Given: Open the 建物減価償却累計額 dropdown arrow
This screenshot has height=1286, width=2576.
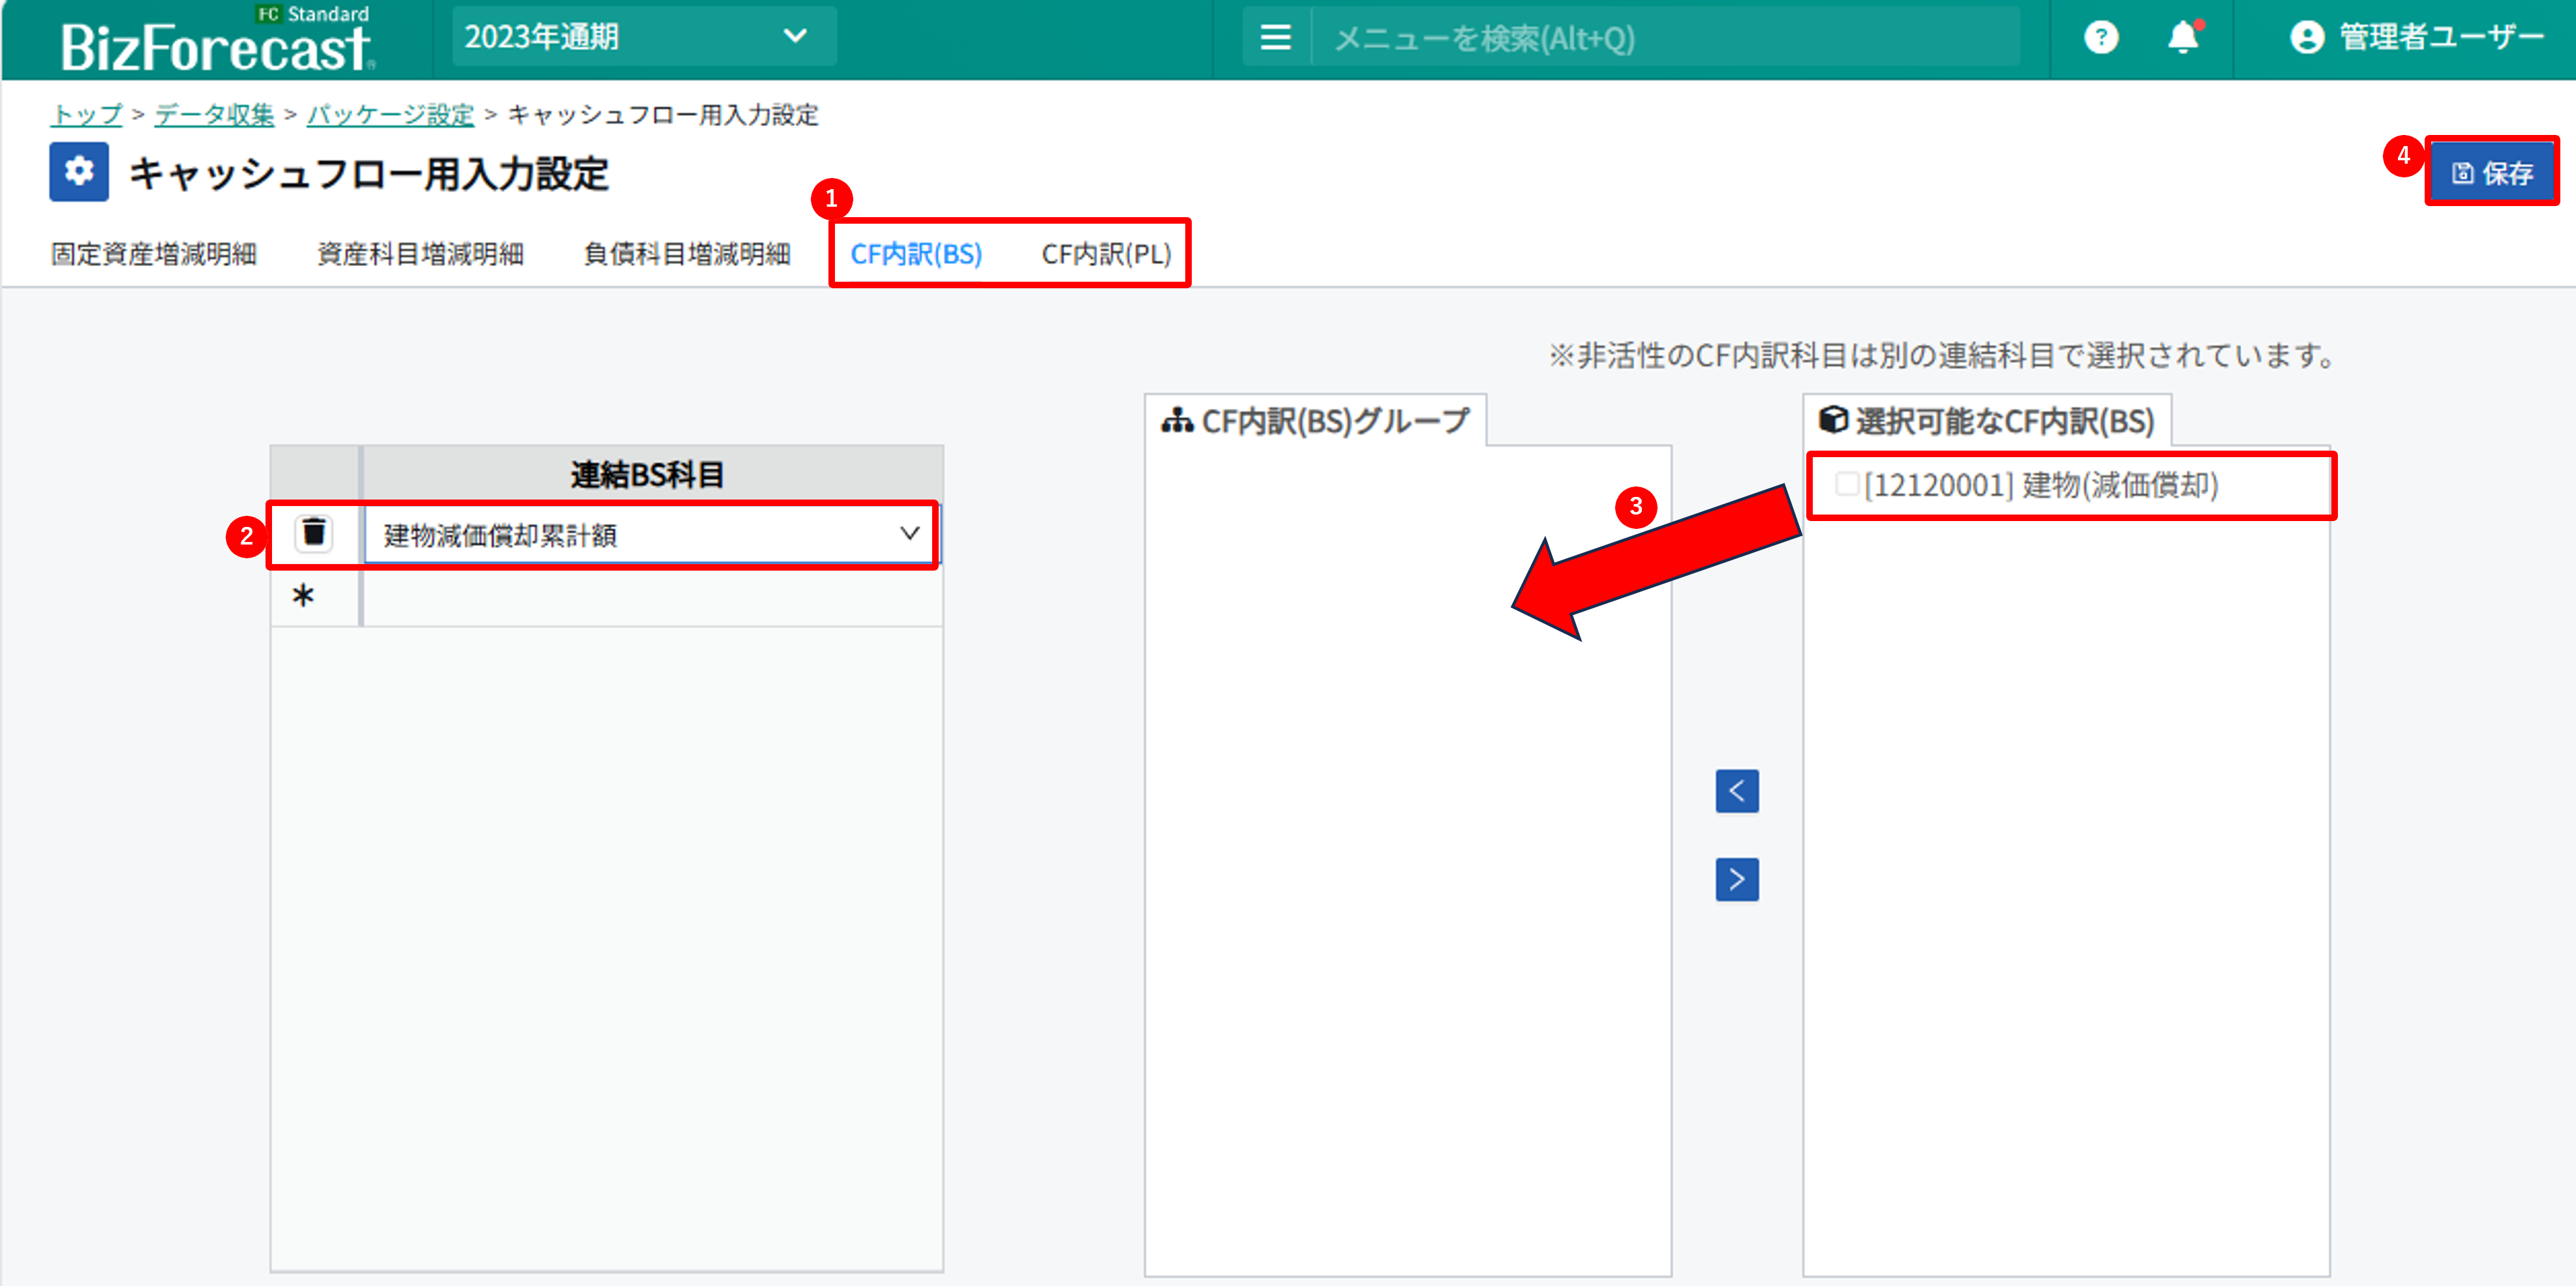Looking at the screenshot, I should pyautogui.click(x=908, y=534).
